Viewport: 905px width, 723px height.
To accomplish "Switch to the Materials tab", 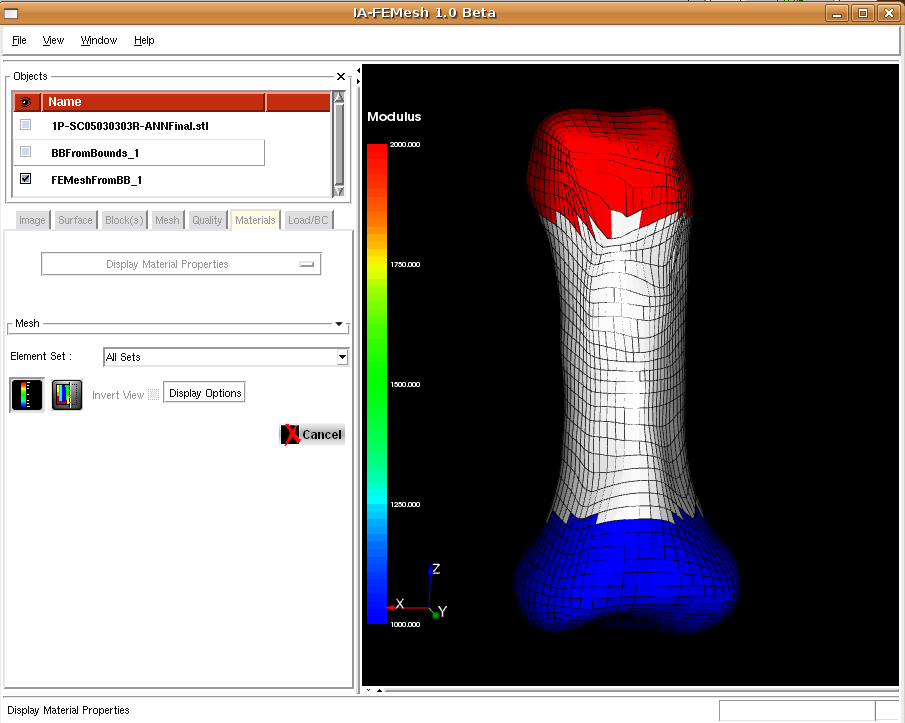I will pos(255,220).
